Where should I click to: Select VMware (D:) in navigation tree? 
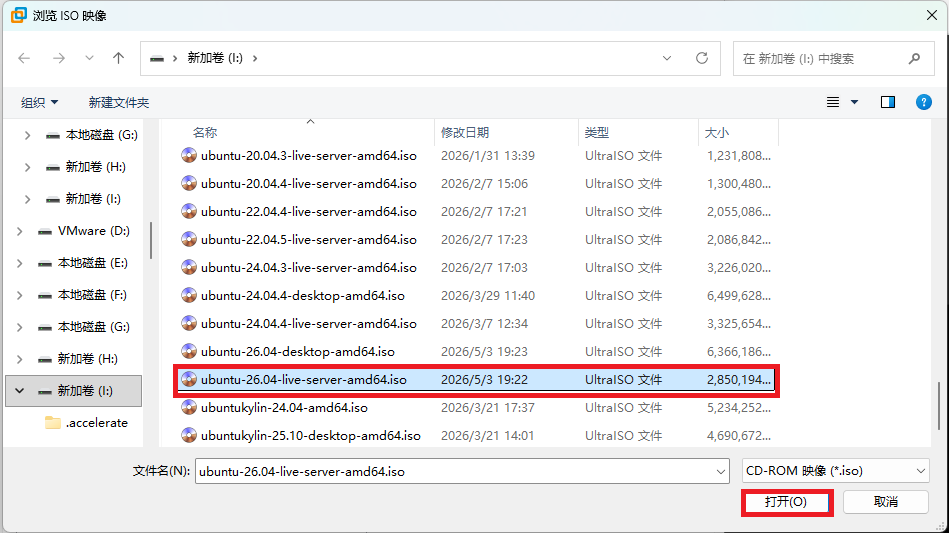pos(93,231)
